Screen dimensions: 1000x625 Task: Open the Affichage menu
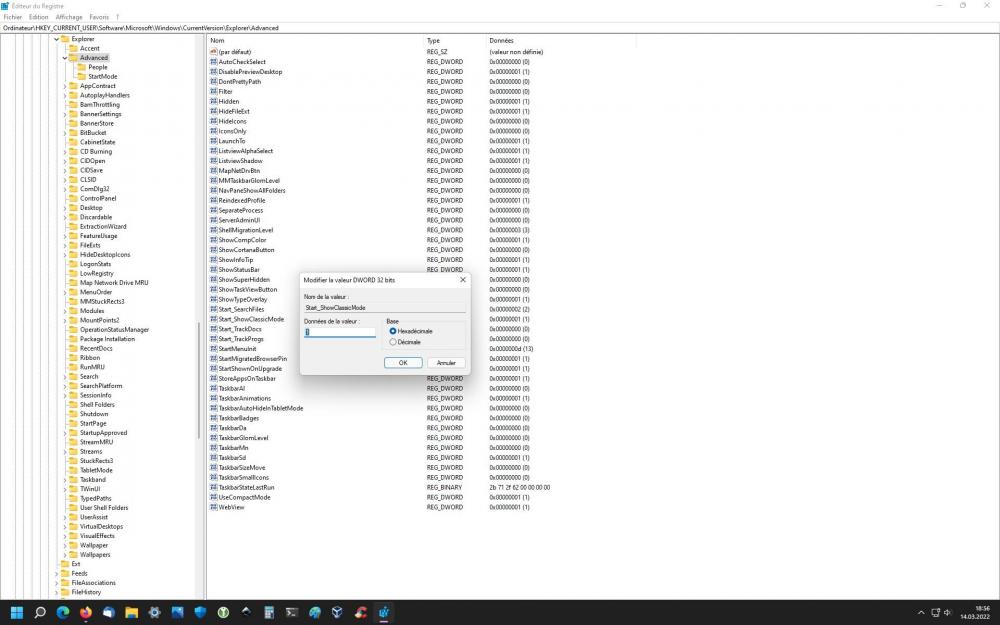[68, 17]
